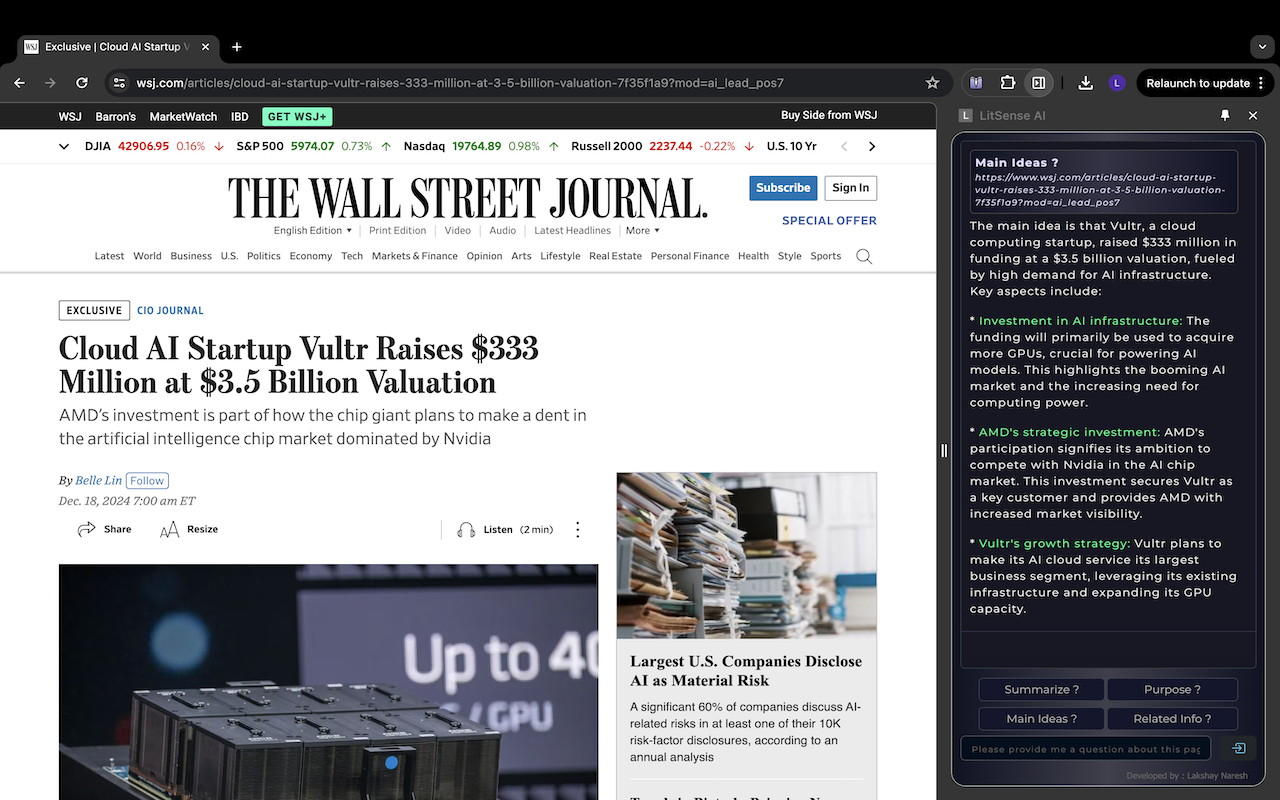Reload the WSJ page

pos(82,83)
